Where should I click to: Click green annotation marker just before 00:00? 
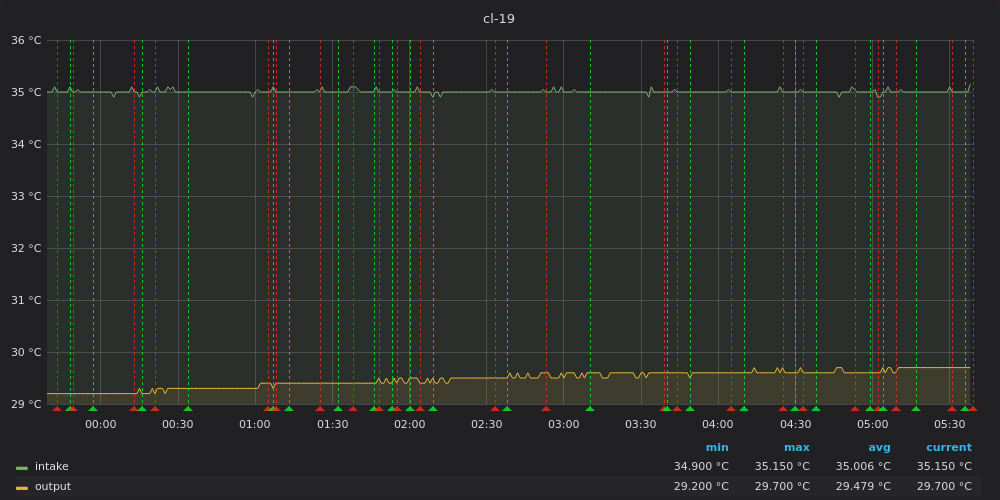click(93, 408)
